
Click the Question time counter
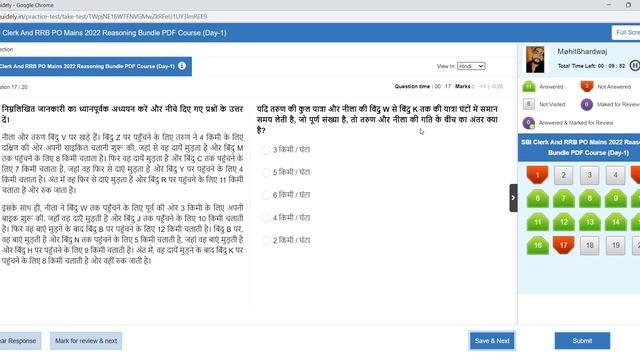click(422, 87)
